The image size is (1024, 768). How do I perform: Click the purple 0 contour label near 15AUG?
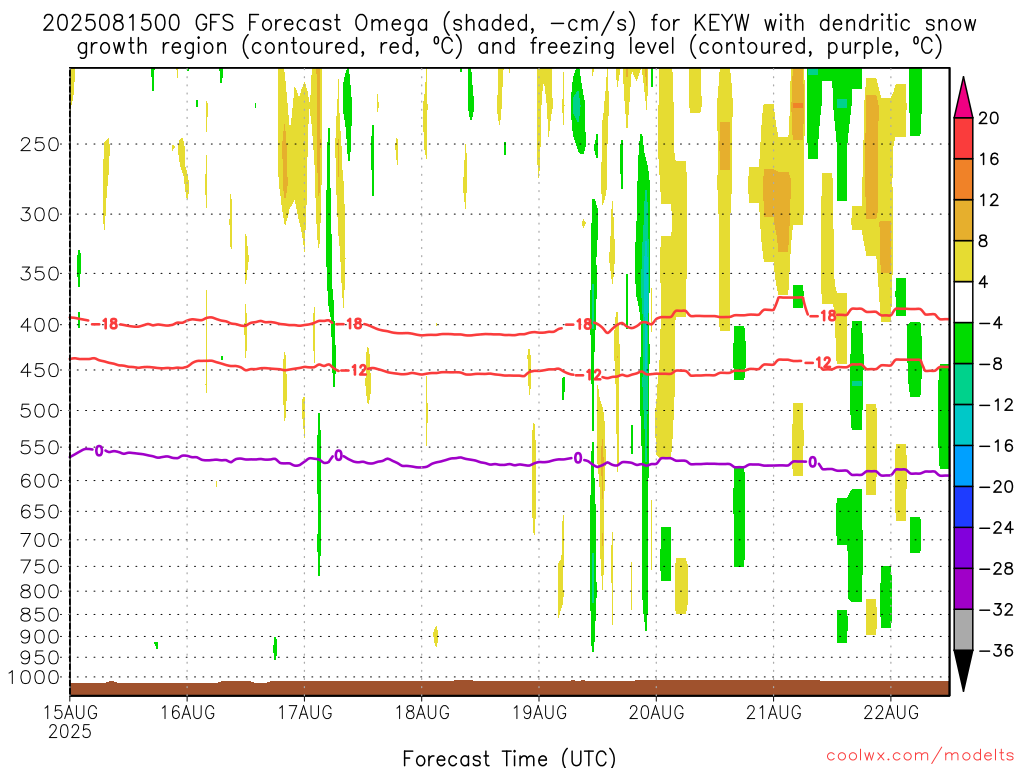coord(99,451)
